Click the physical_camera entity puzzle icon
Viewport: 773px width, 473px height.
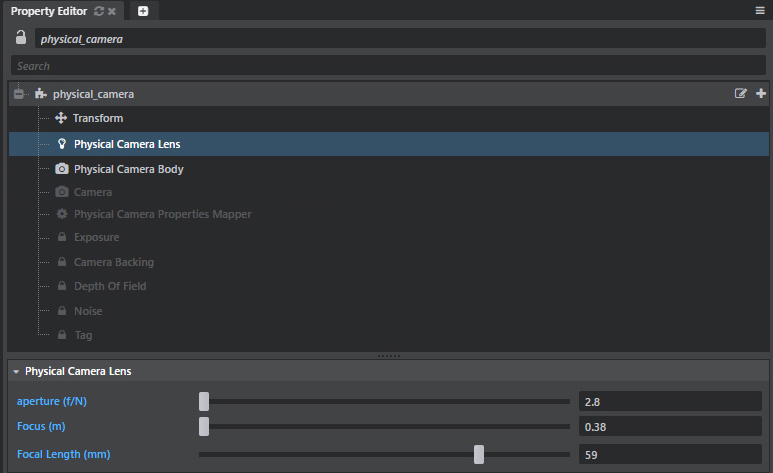point(41,94)
